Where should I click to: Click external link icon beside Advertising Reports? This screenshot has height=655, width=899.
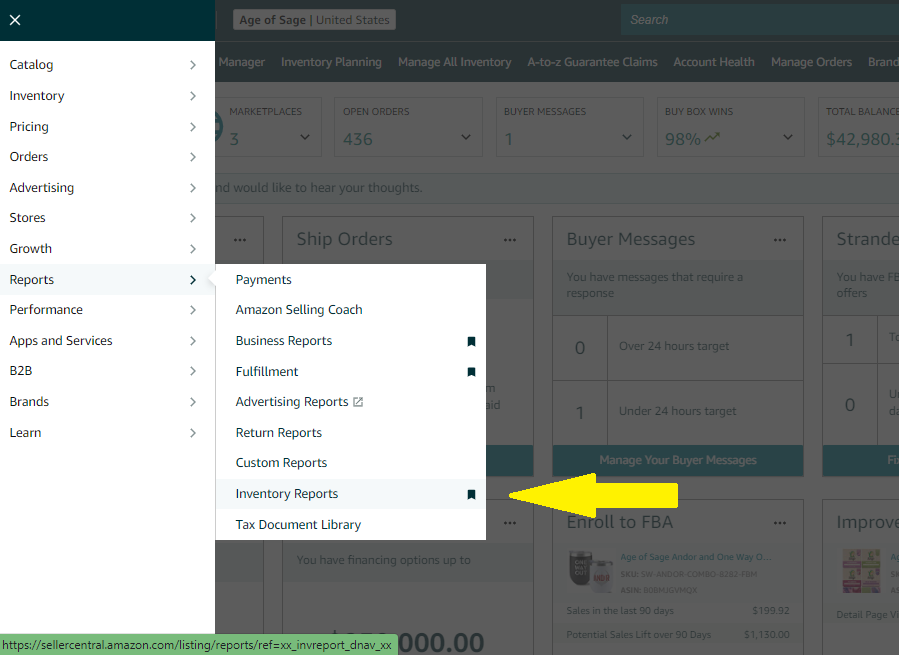coord(358,402)
